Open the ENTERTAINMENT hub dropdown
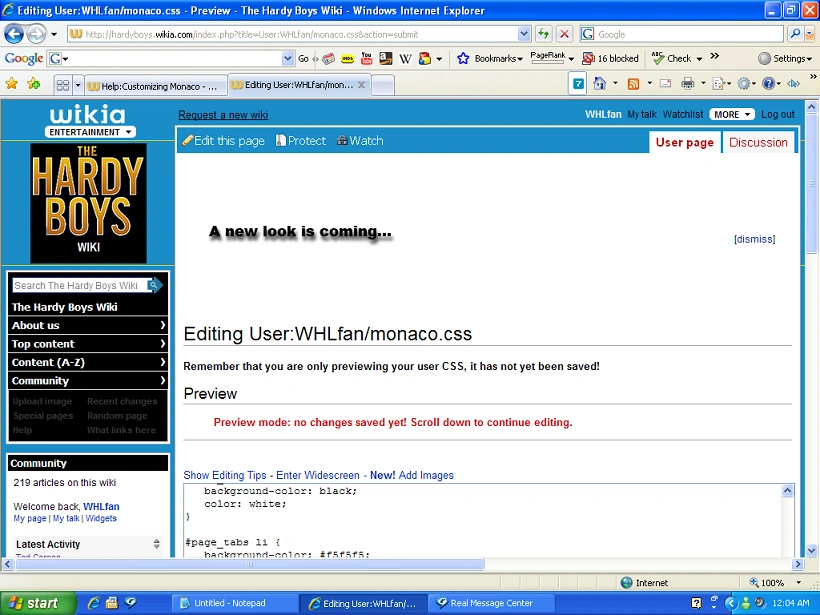 coord(90,132)
